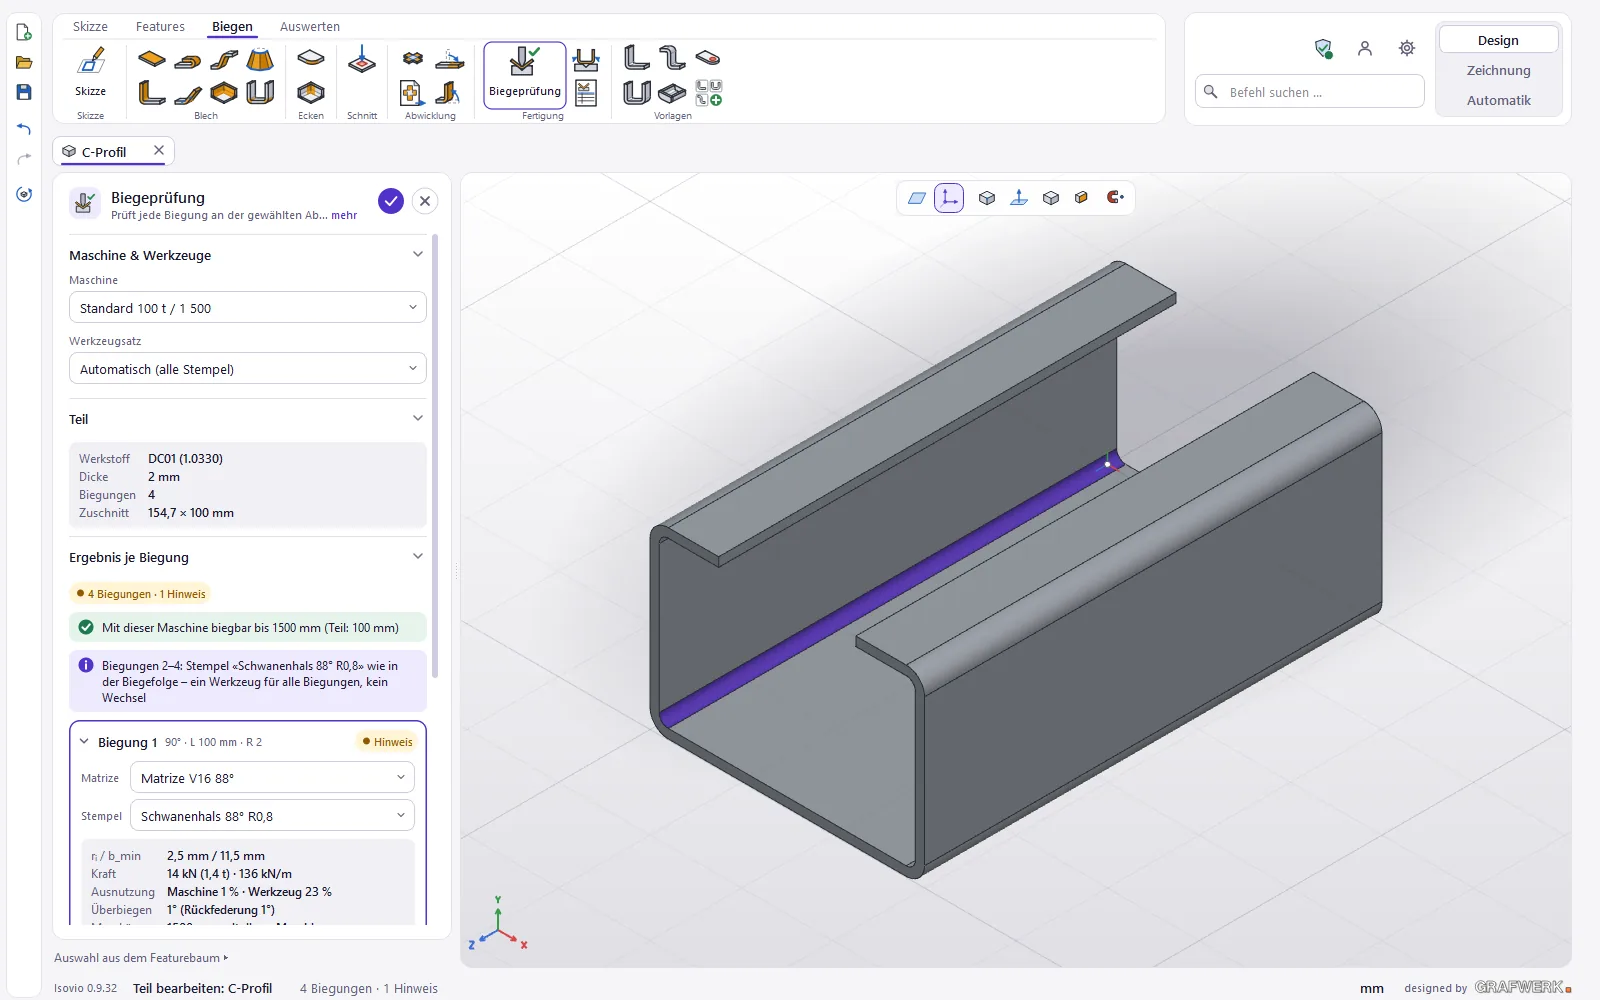
Task: Select the truncated cone sheet tool in Blech
Action: pyautogui.click(x=260, y=59)
